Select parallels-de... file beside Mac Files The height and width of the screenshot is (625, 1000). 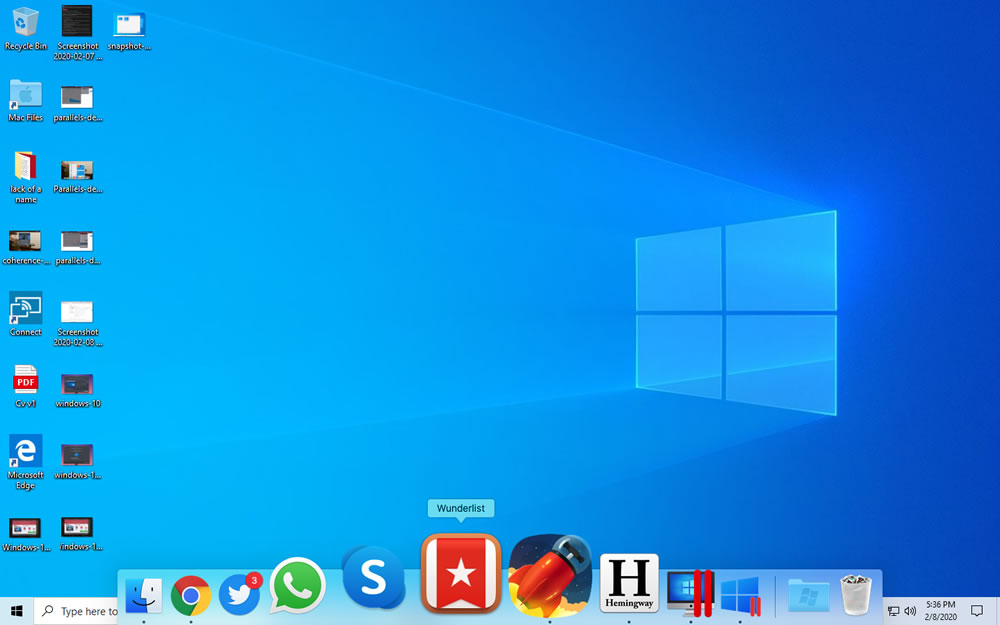pos(77,104)
